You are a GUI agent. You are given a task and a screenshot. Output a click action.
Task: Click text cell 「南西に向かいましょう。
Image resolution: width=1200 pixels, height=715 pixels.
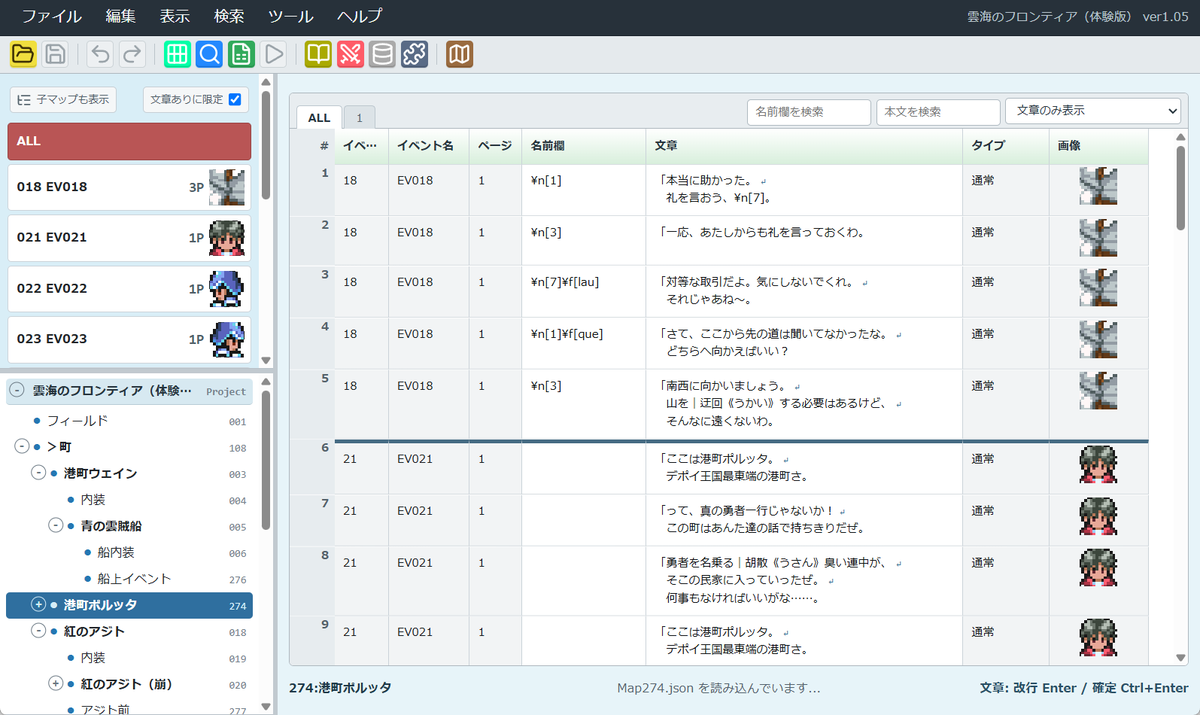(804, 403)
